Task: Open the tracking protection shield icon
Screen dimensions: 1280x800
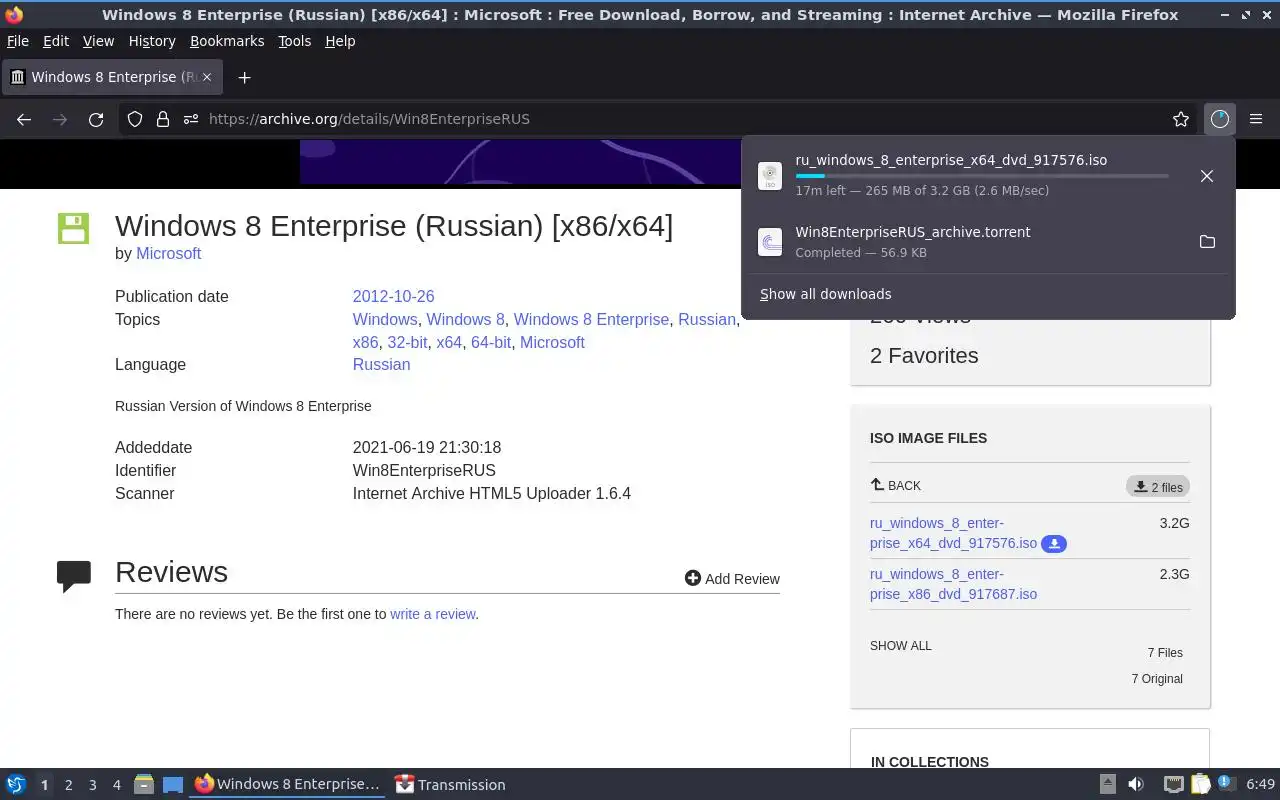Action: (x=135, y=119)
